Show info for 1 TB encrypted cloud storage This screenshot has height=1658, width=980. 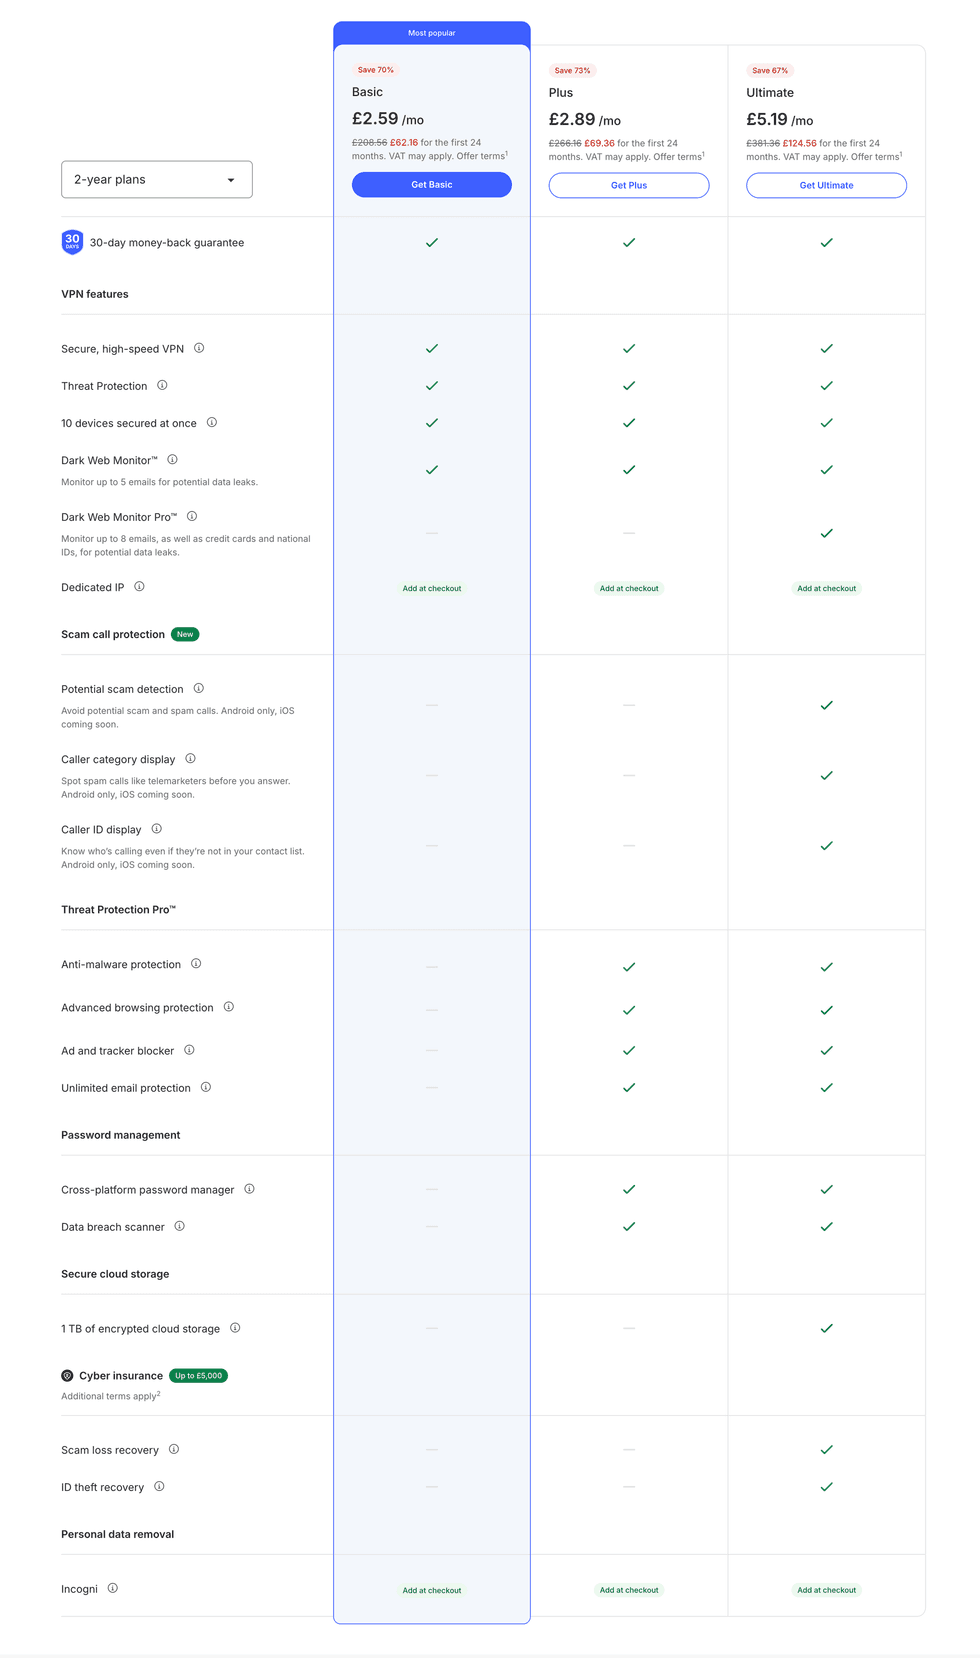235,1328
